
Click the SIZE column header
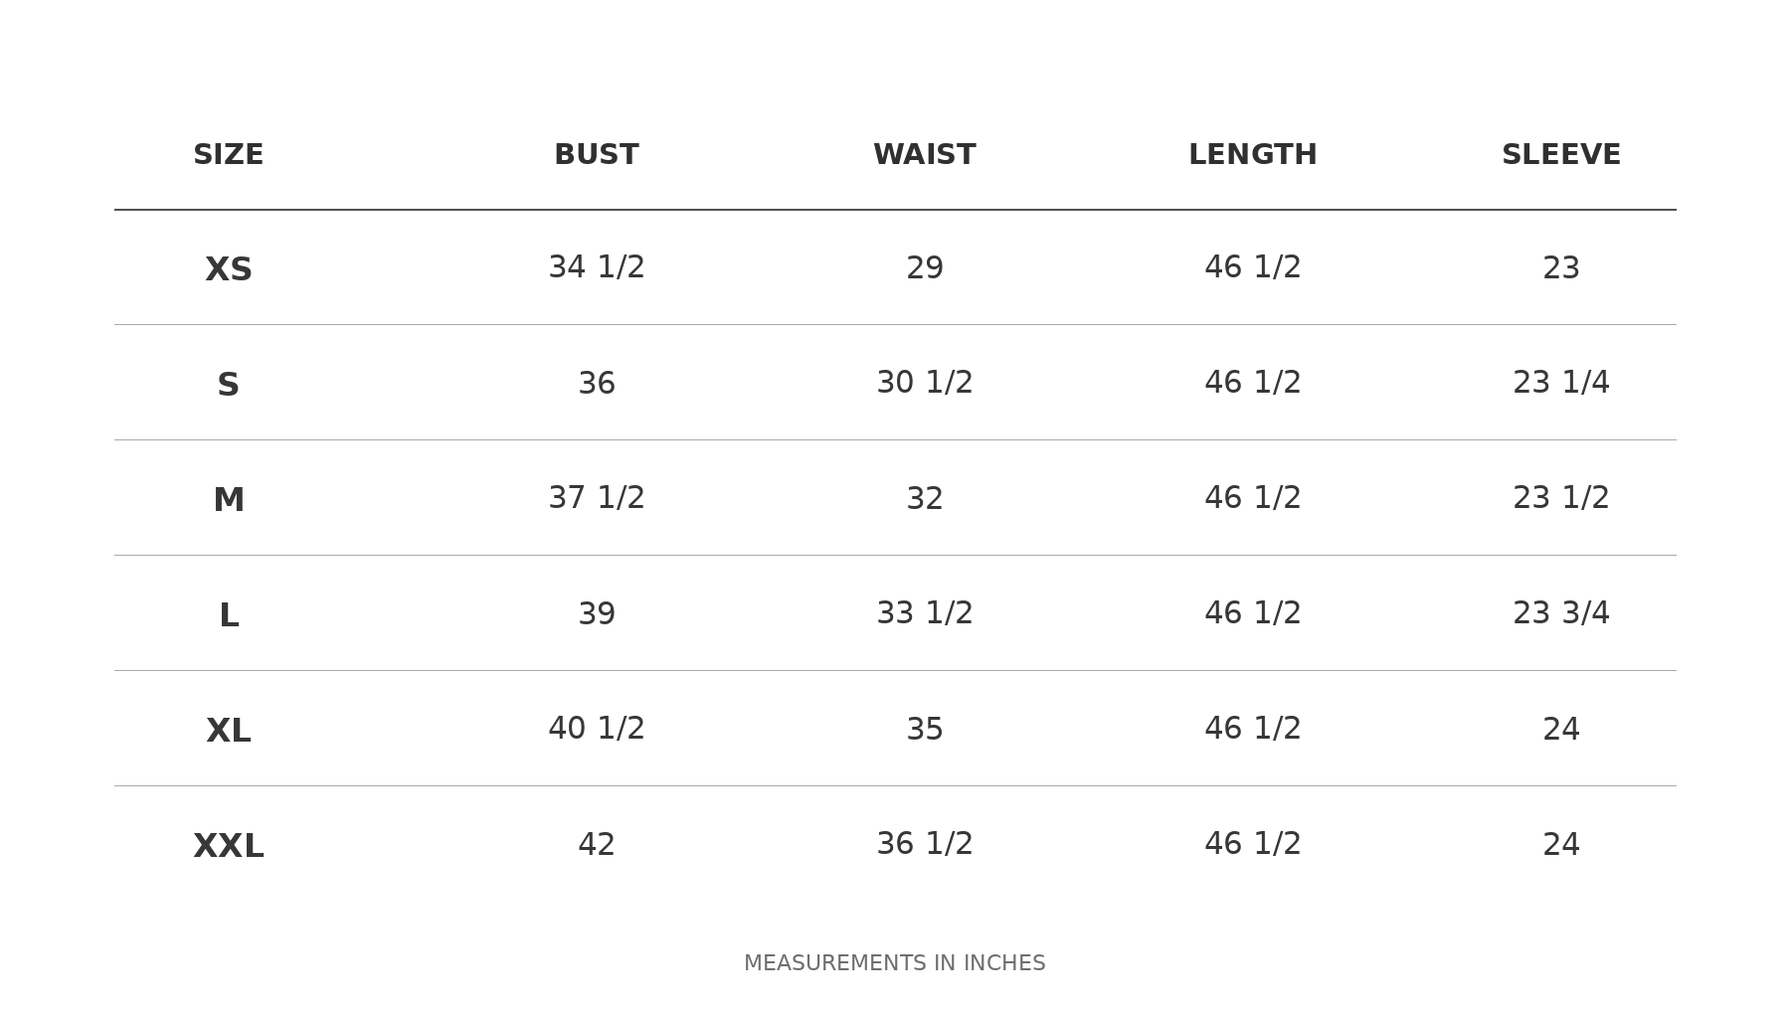[228, 155]
